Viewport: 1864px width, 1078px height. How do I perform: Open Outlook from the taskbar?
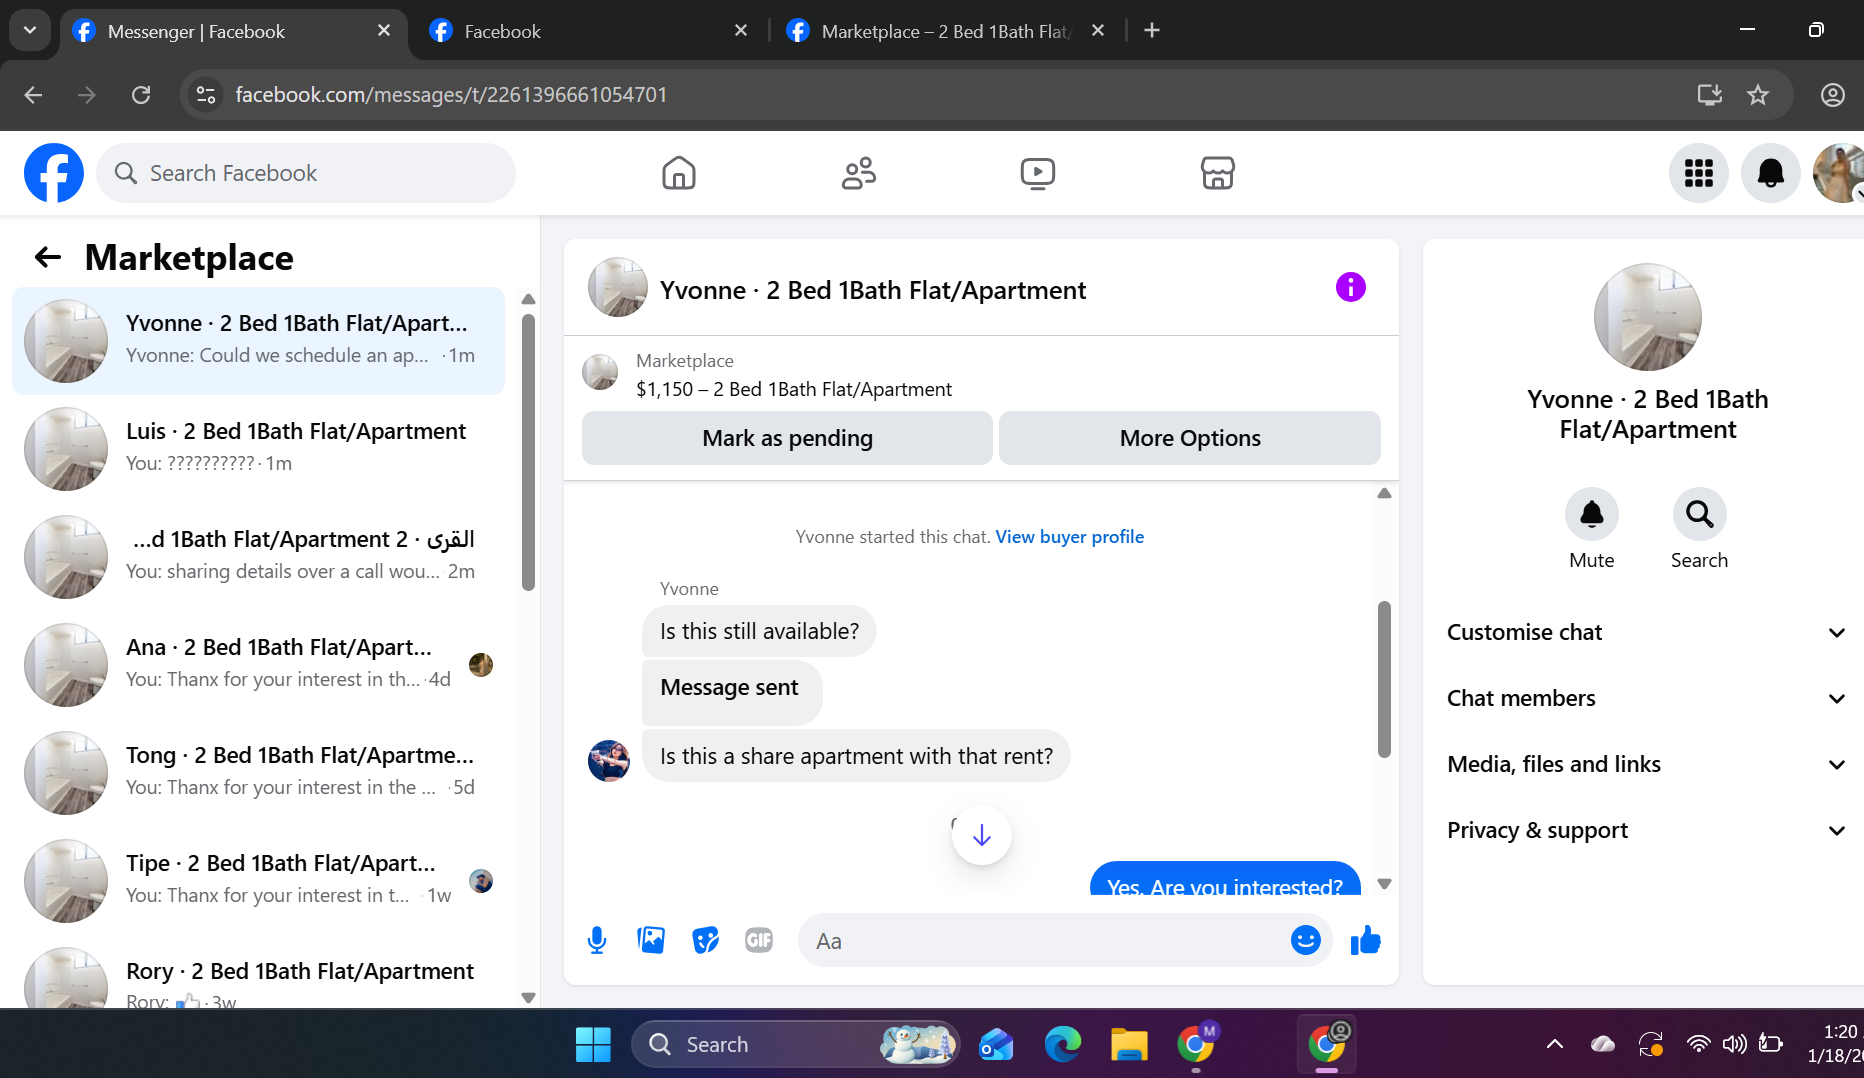point(996,1044)
